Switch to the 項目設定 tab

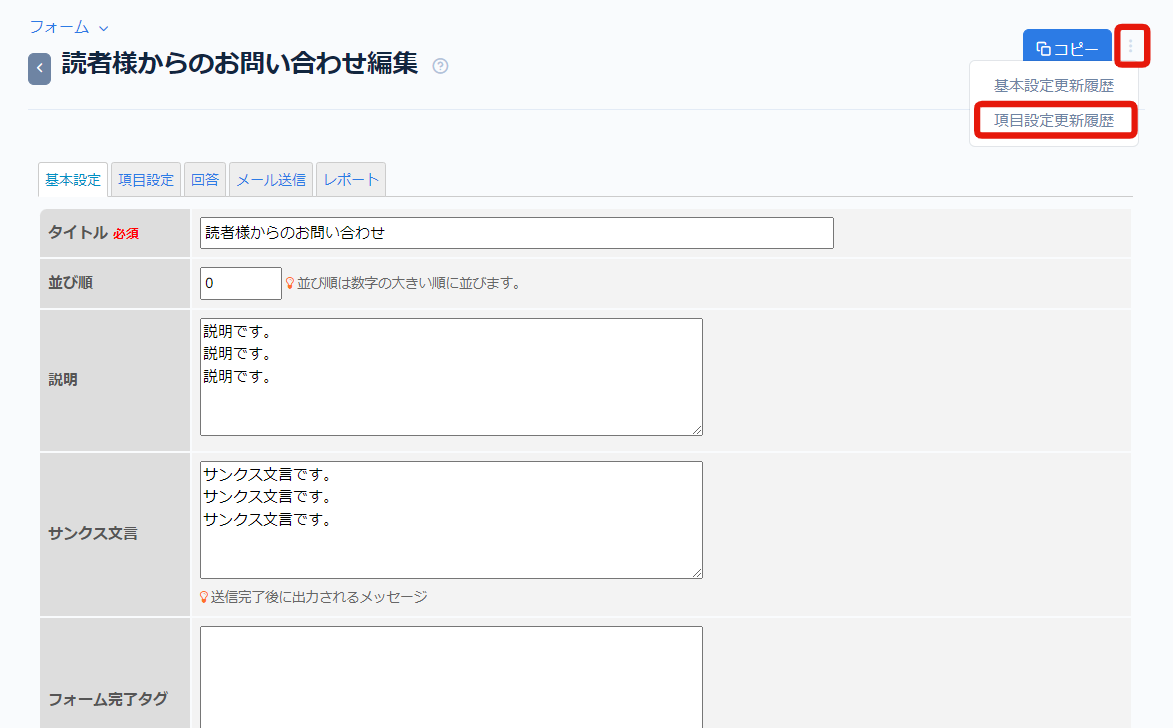pos(146,180)
